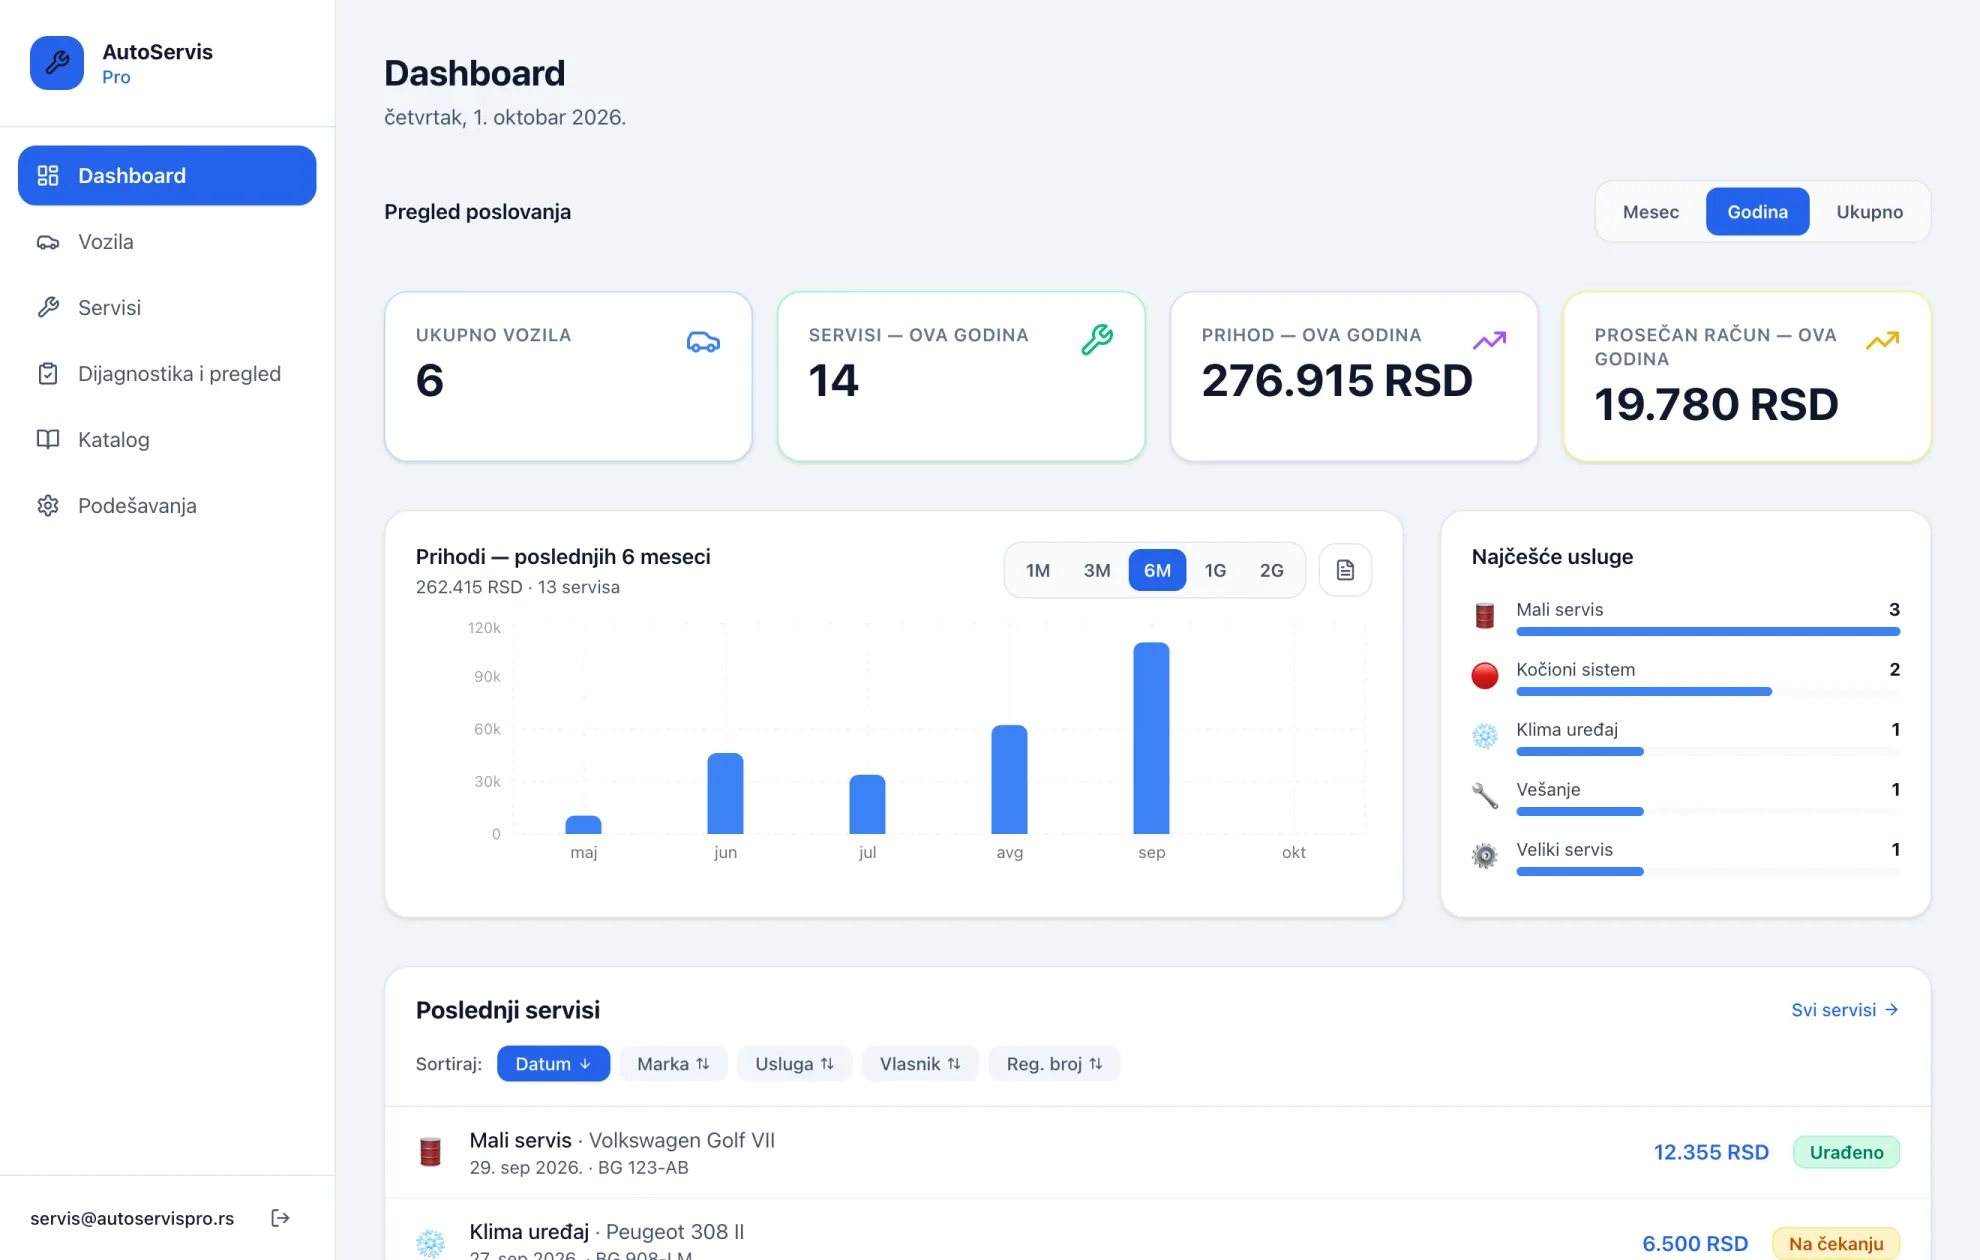
Task: Click the red circle icon for Kočioni sistem
Action: (x=1485, y=676)
